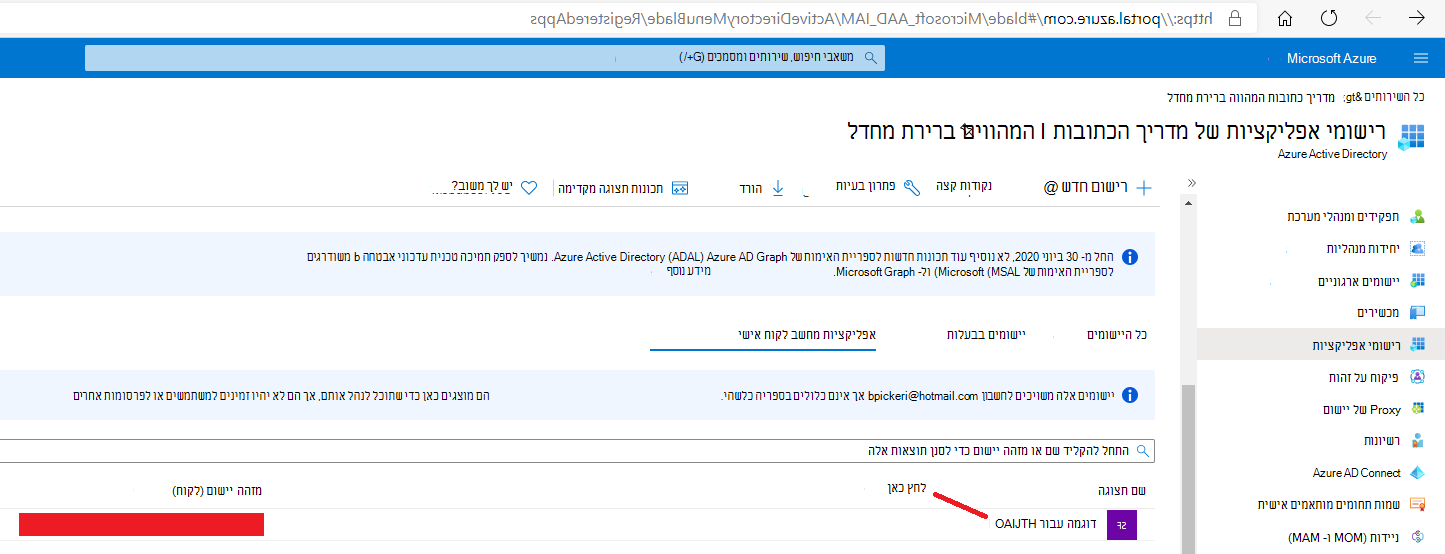Click פתרון בעיות toolbar button
The width and height of the screenshot is (1445, 554).
tap(878, 187)
